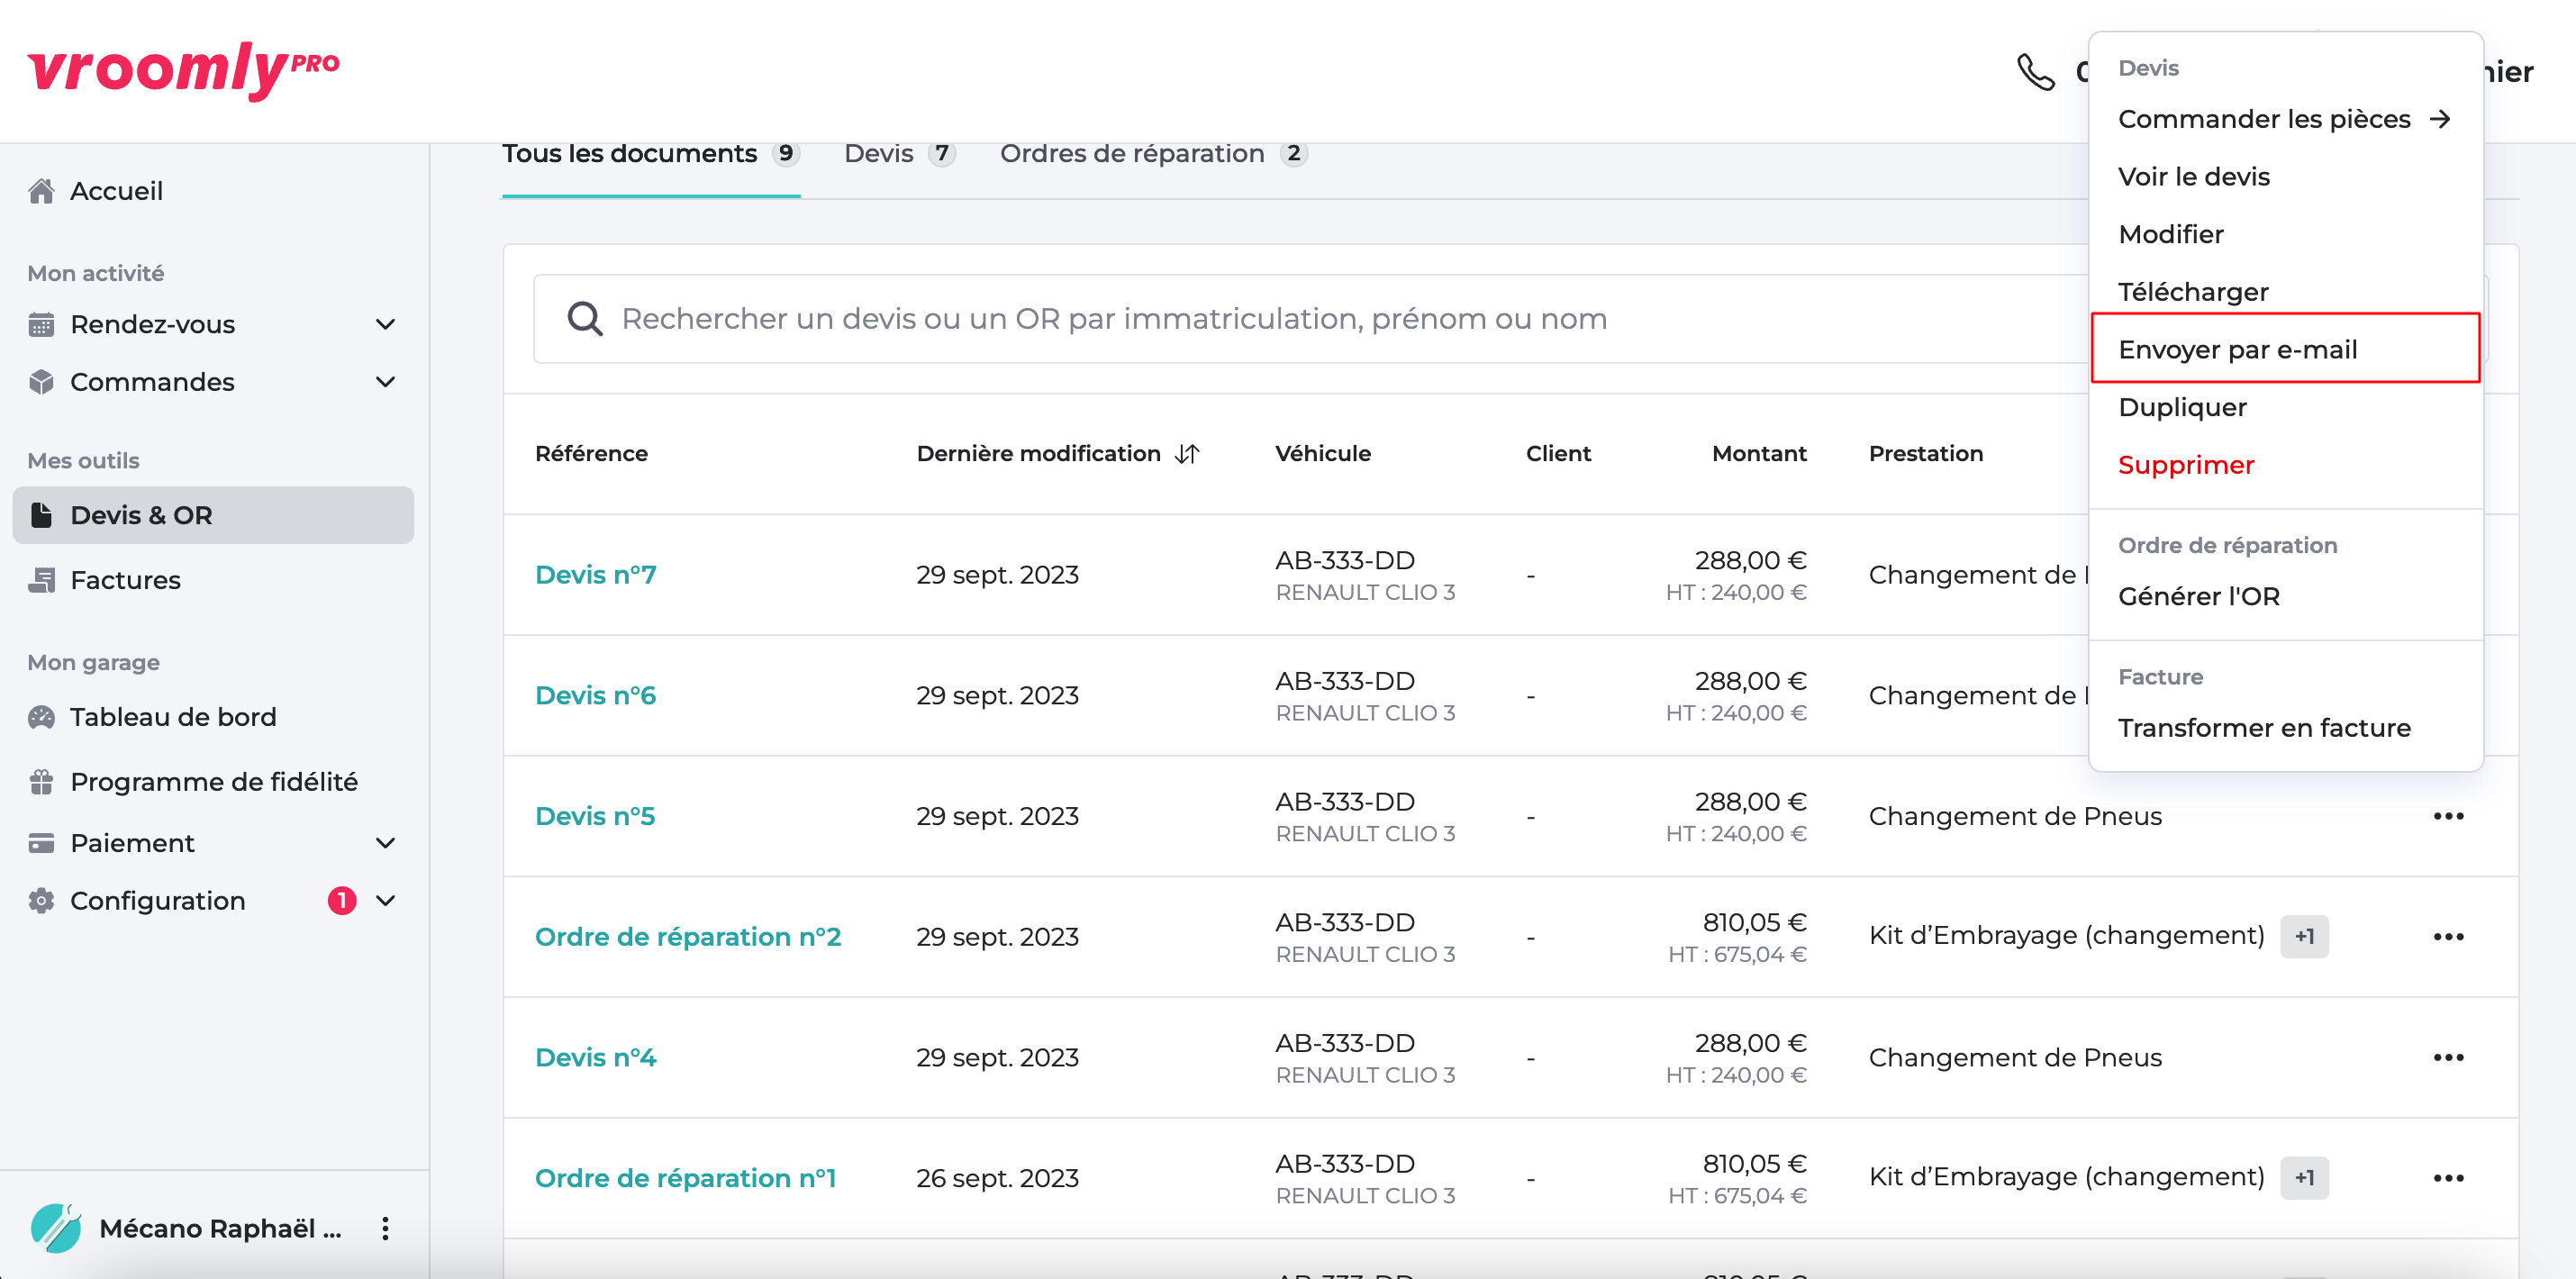Click +1 badge on Ordre de réparation n°2
The width and height of the screenshot is (2576, 1279).
click(x=2304, y=937)
